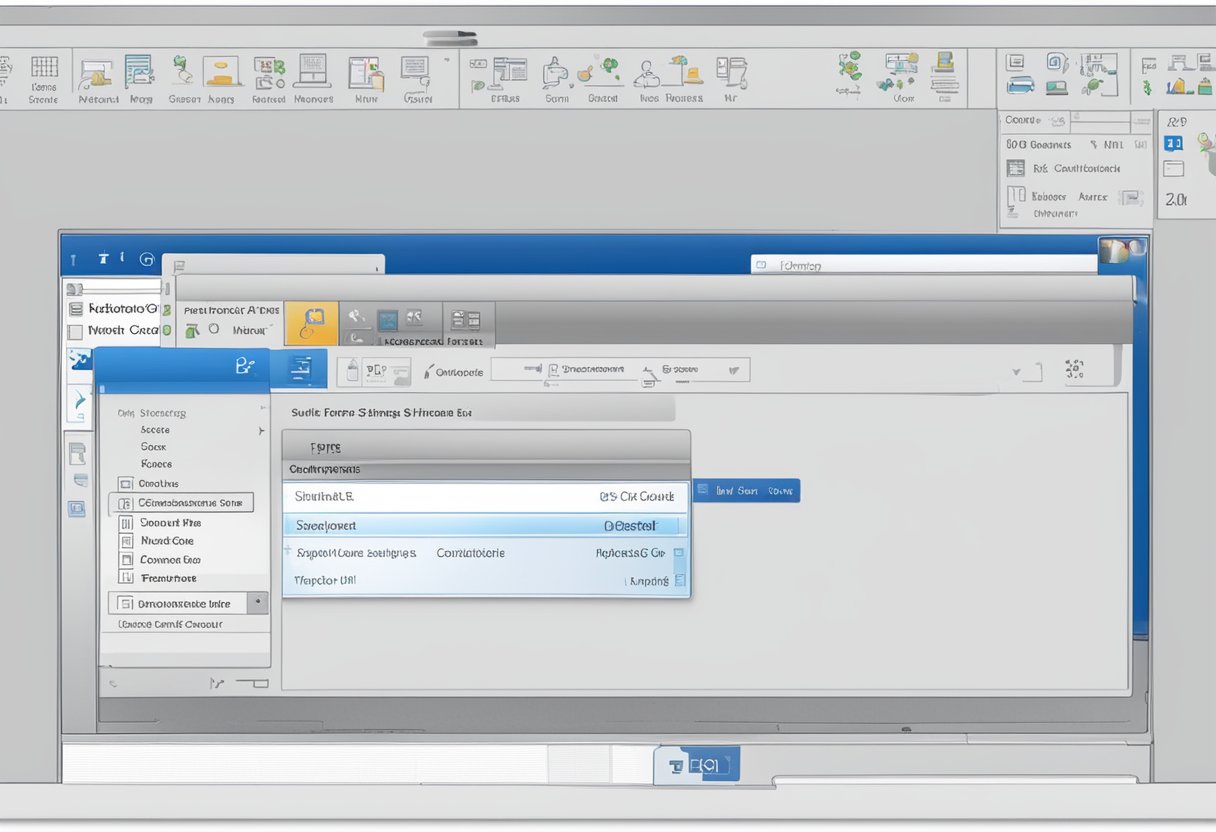The image size is (1216, 832).
Task: Click the blue square icon in ribbon group
Action: (x=387, y=320)
